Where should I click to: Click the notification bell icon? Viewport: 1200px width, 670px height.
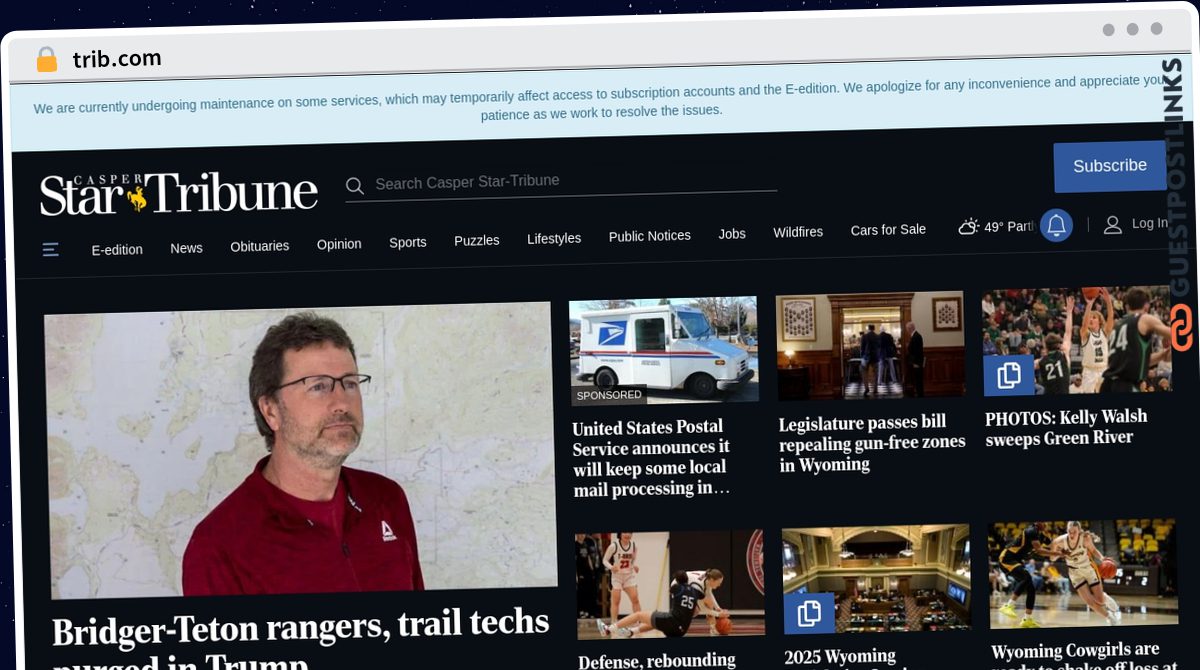pyautogui.click(x=1056, y=225)
